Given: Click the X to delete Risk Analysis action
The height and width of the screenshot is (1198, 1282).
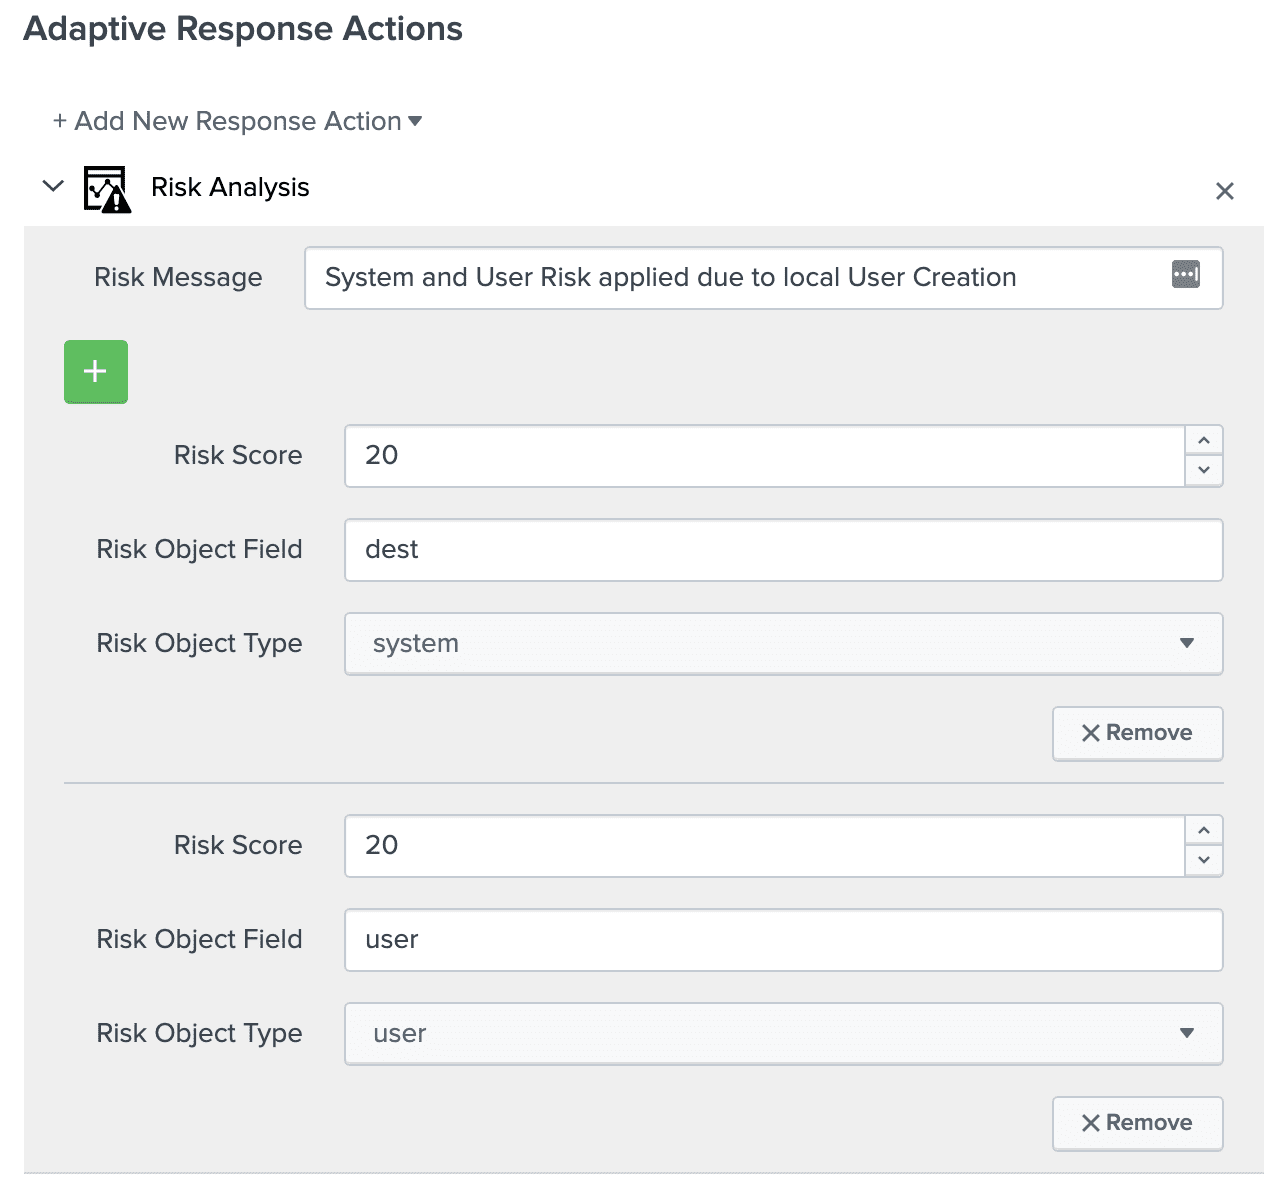Looking at the screenshot, I should click(1225, 190).
